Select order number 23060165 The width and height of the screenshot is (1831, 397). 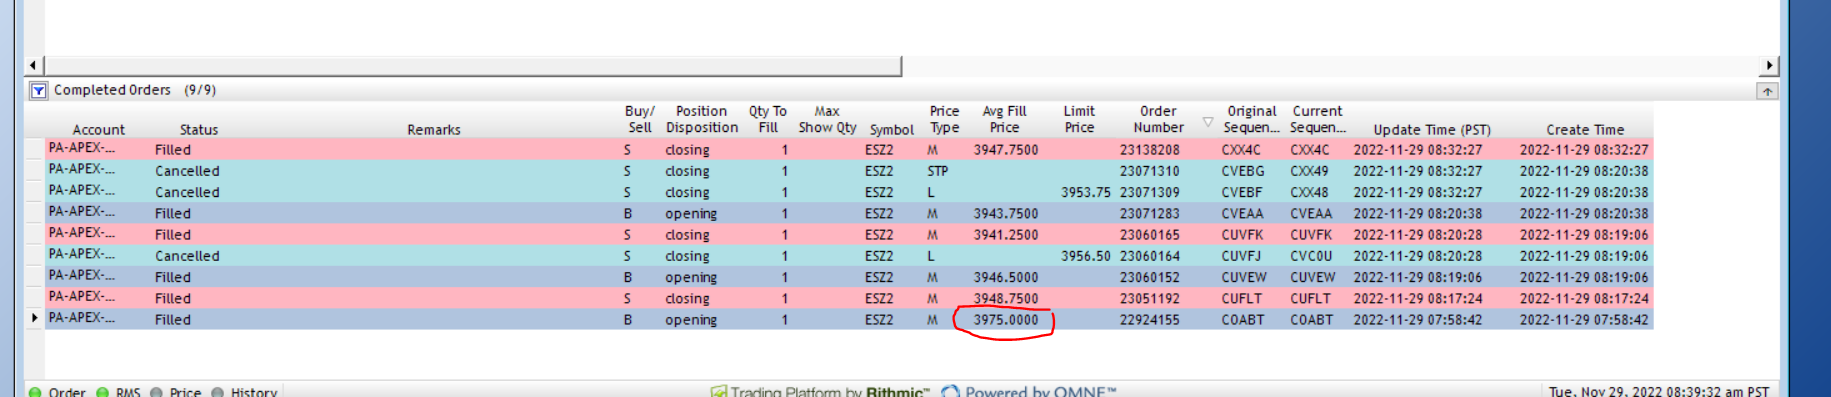(x=1150, y=235)
